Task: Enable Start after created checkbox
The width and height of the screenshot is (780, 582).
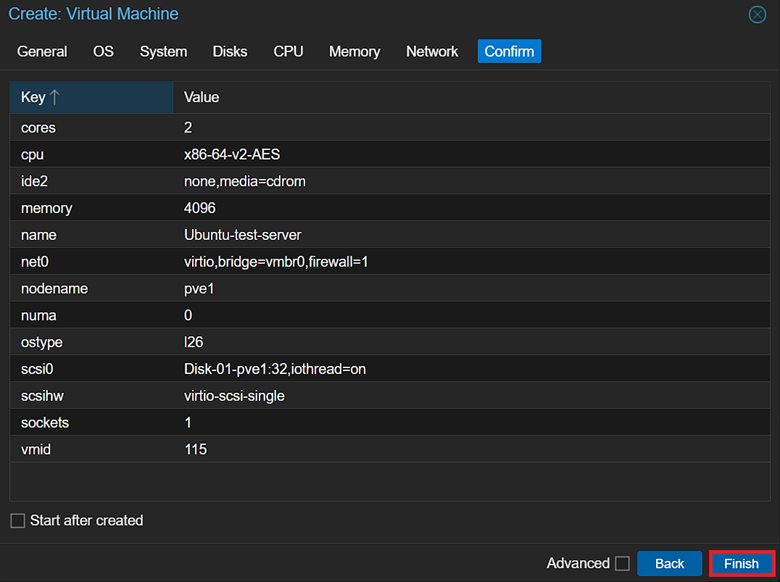Action: (18, 521)
